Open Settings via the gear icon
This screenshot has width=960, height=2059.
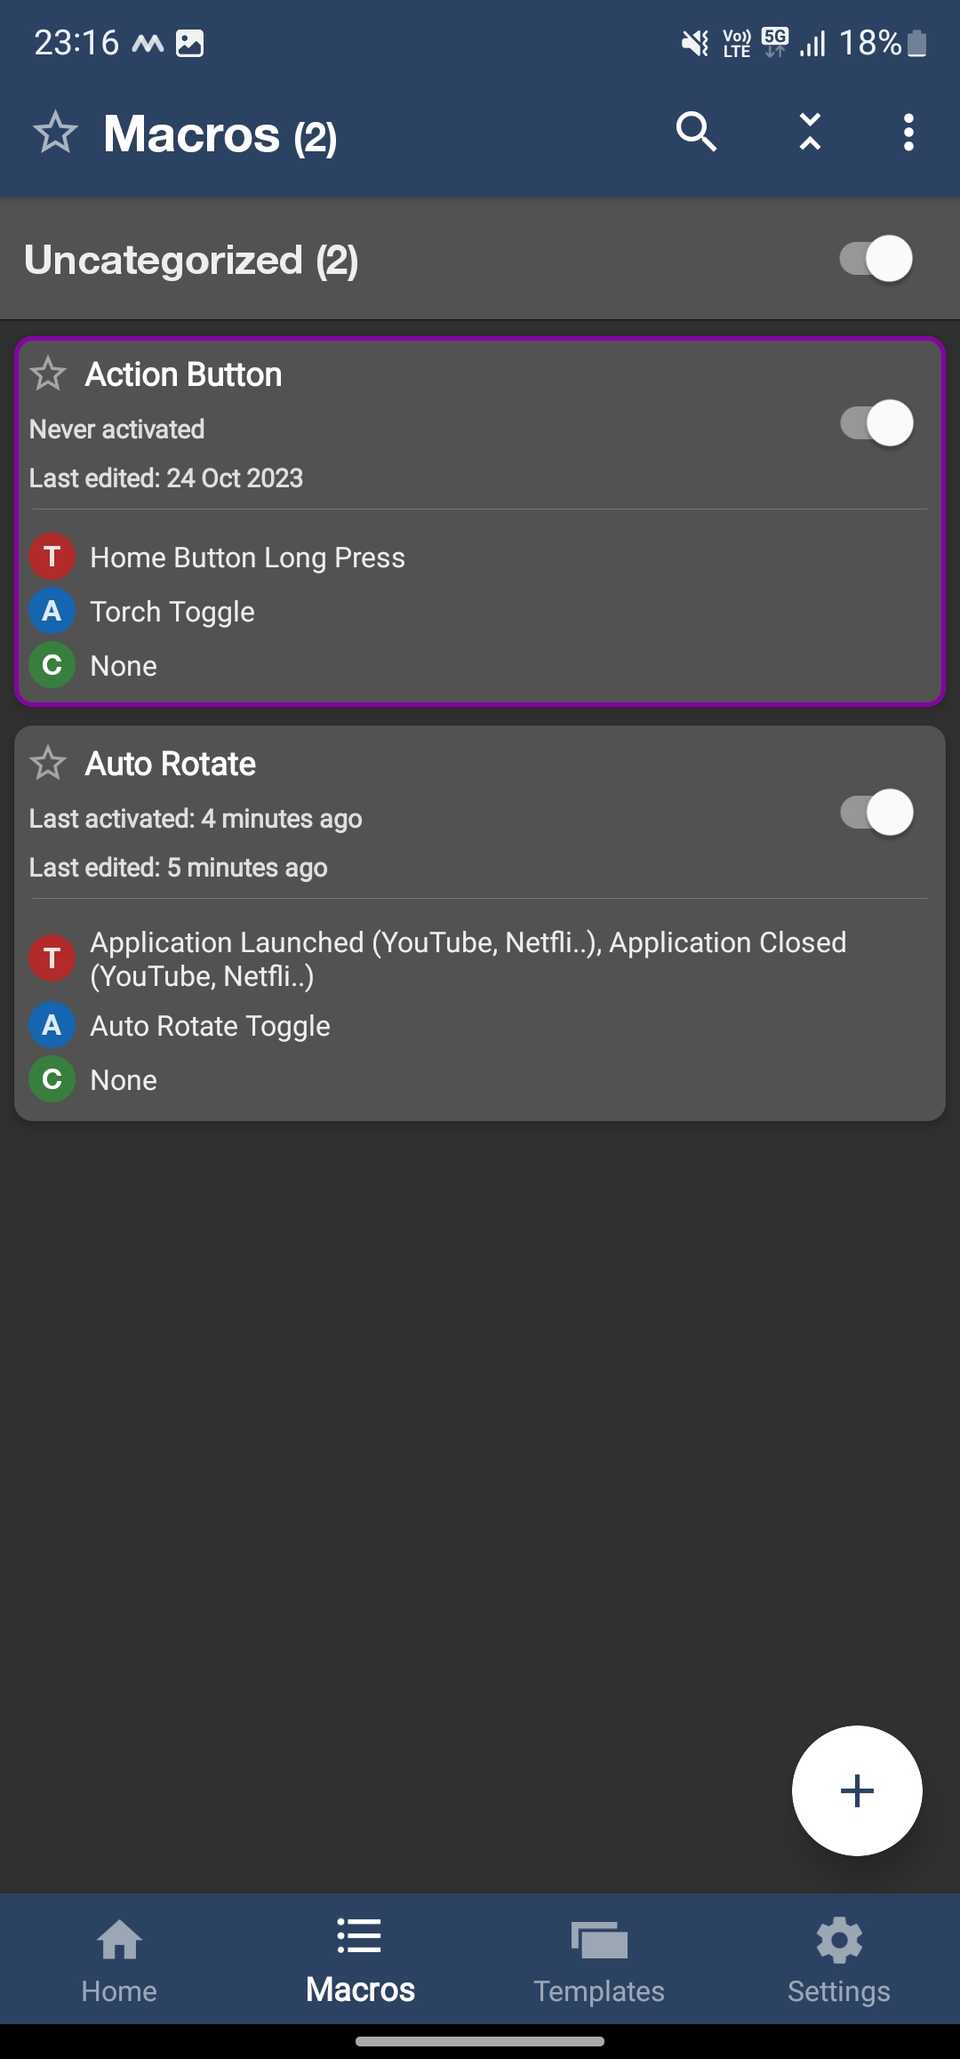(838, 1958)
